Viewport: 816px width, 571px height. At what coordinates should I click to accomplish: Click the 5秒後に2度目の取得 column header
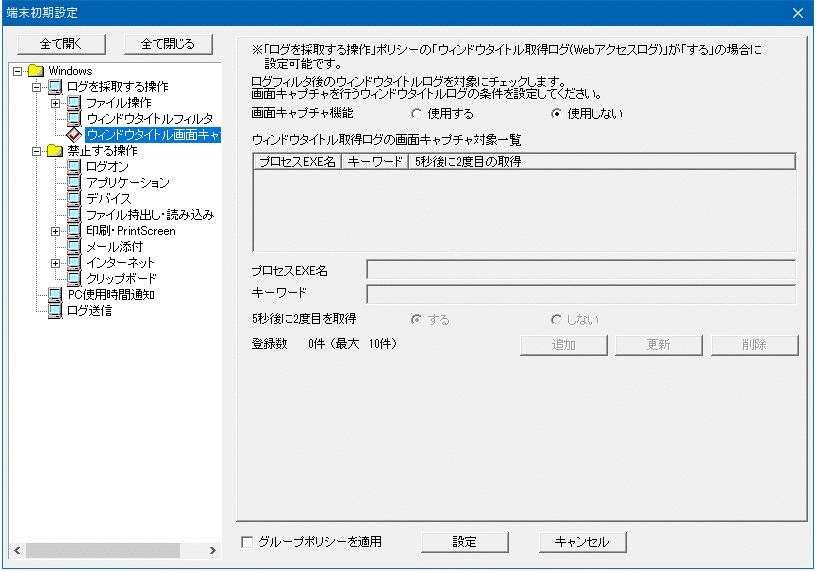tap(602, 162)
